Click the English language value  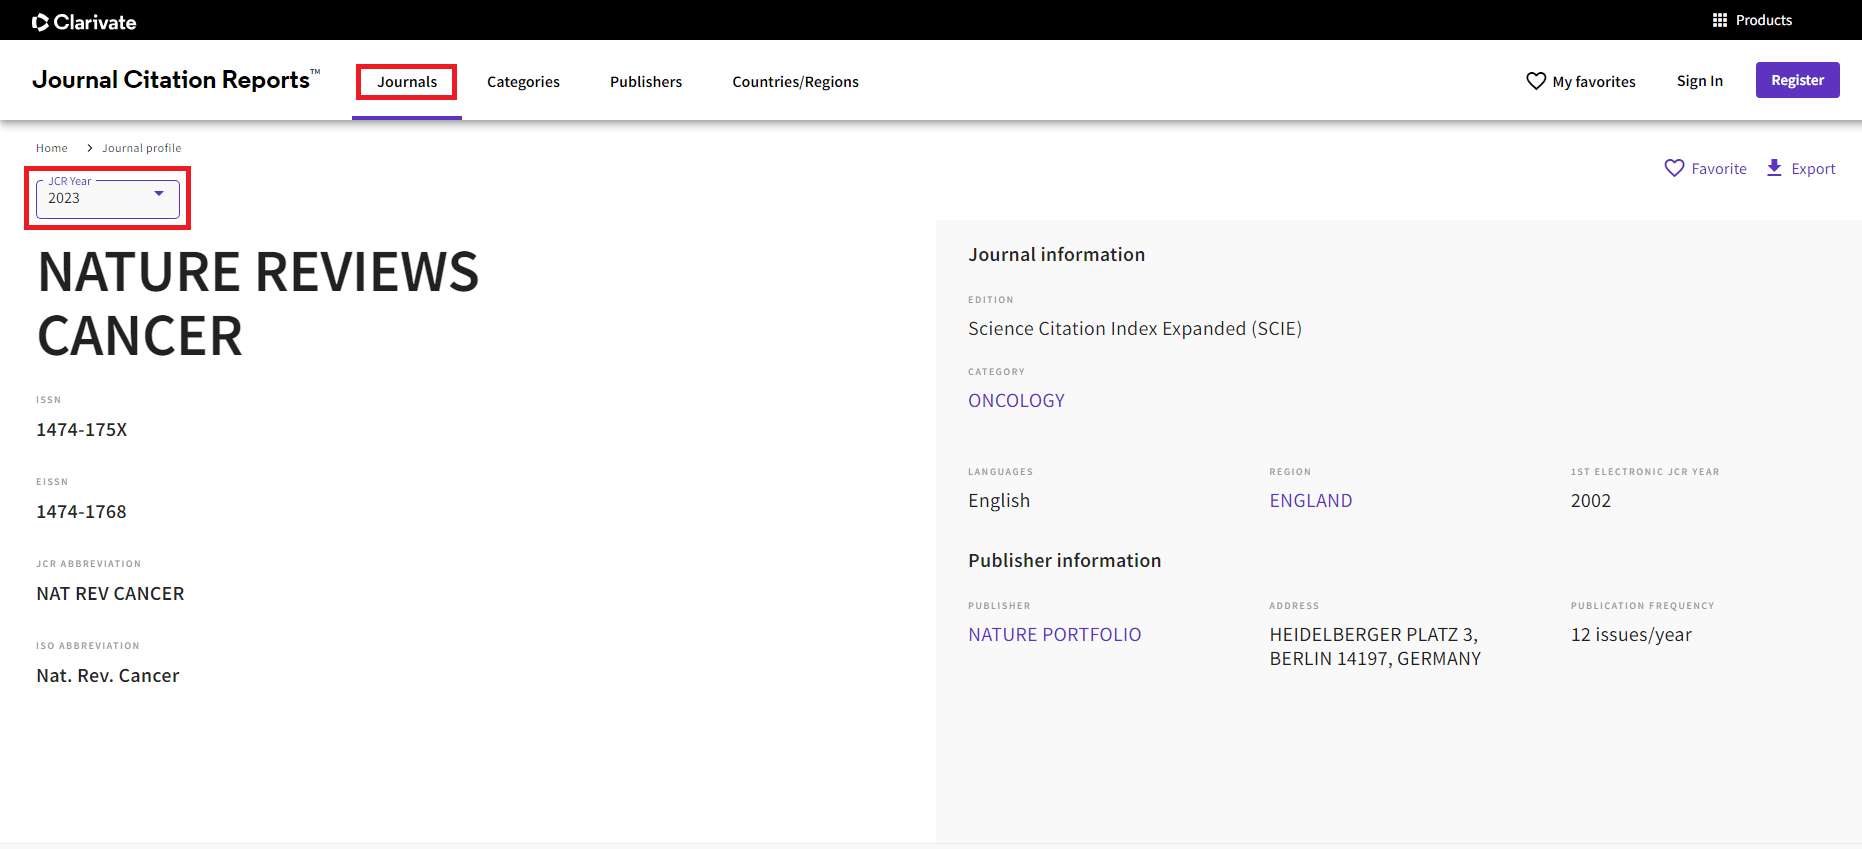[999, 501]
